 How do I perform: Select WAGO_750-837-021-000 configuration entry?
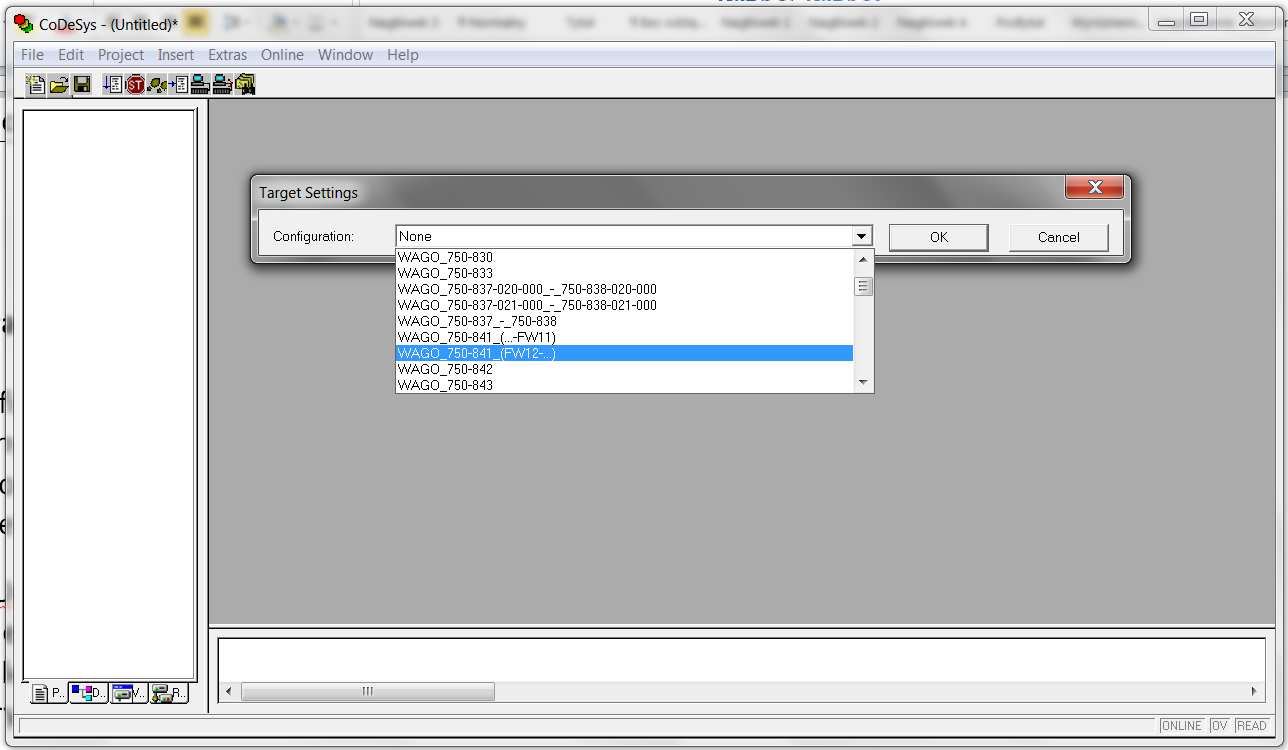click(x=624, y=305)
